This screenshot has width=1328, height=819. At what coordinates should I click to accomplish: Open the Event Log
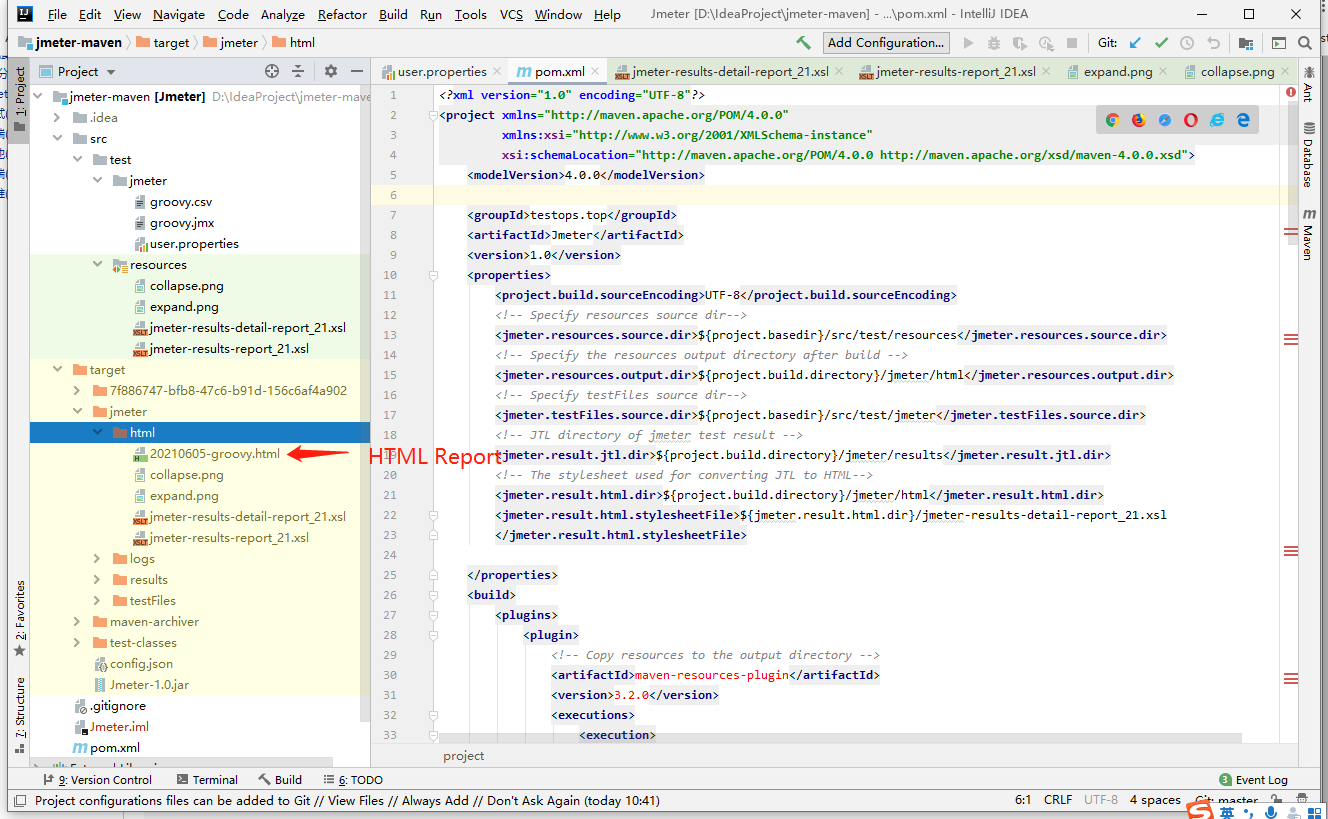point(1254,780)
